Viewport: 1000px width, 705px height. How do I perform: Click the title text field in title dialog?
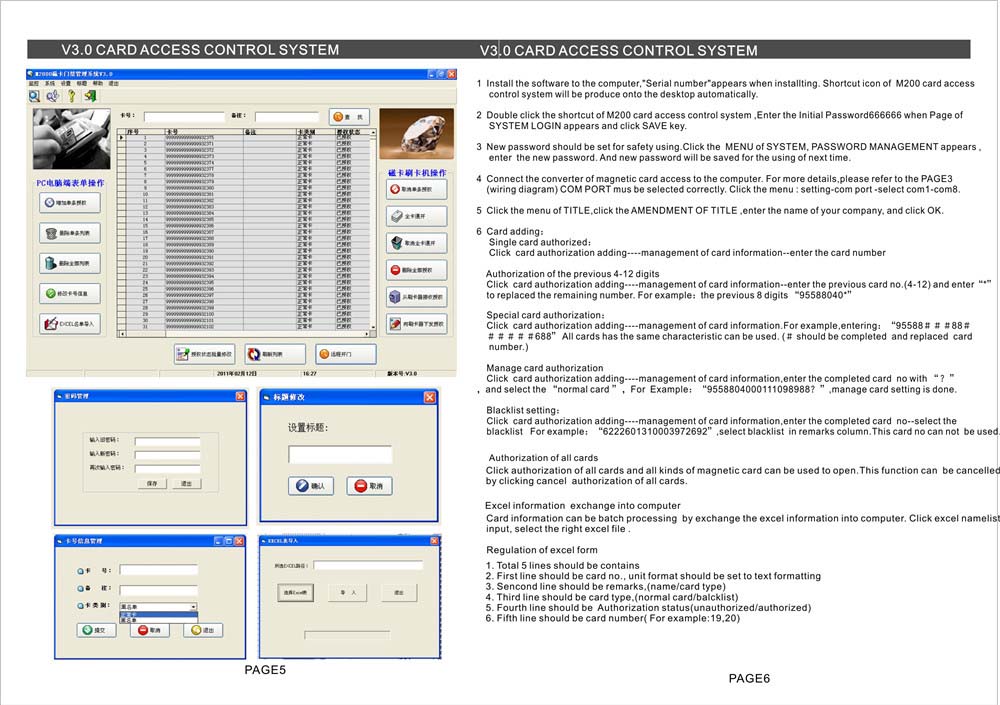pos(340,454)
